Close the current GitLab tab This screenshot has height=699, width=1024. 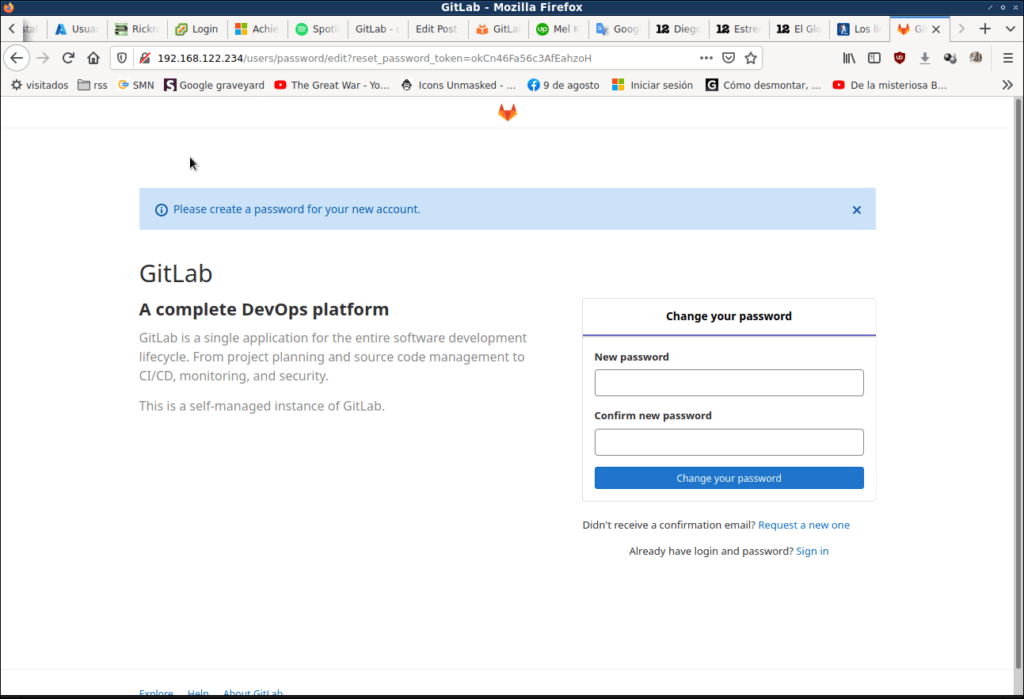click(936, 29)
